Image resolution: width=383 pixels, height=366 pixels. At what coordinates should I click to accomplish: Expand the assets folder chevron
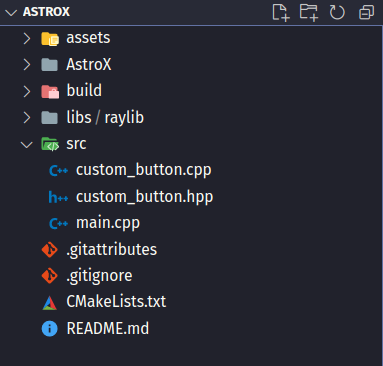(27, 38)
